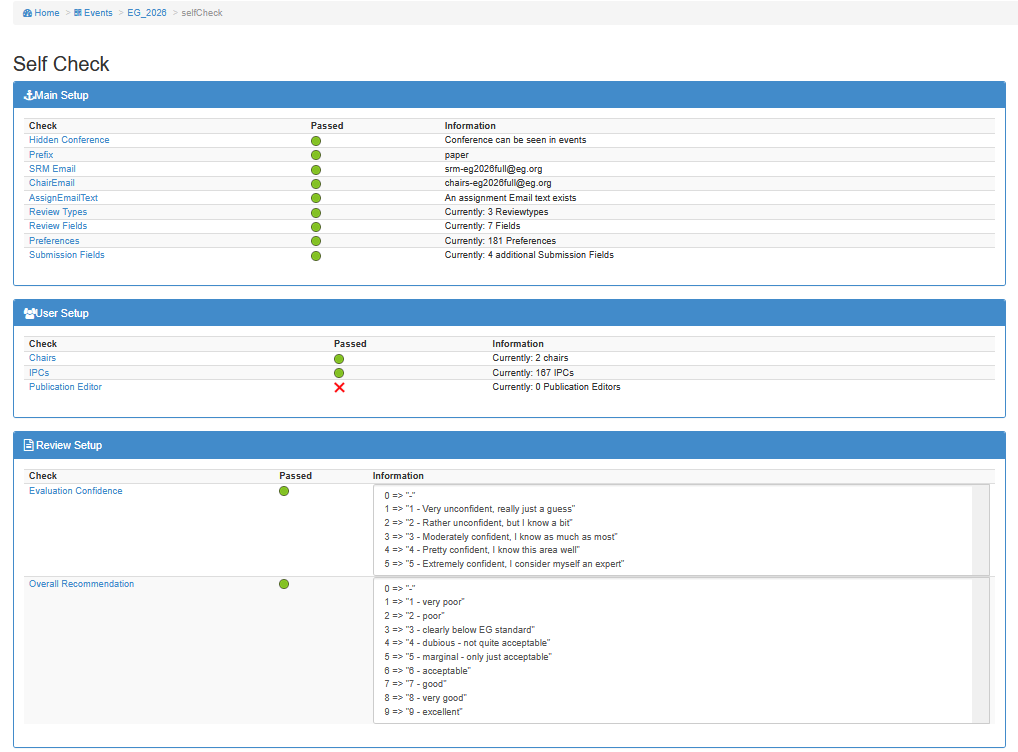The image size is (1018, 752).
Task: Click the green status dot for SRM Email
Action: point(316,169)
